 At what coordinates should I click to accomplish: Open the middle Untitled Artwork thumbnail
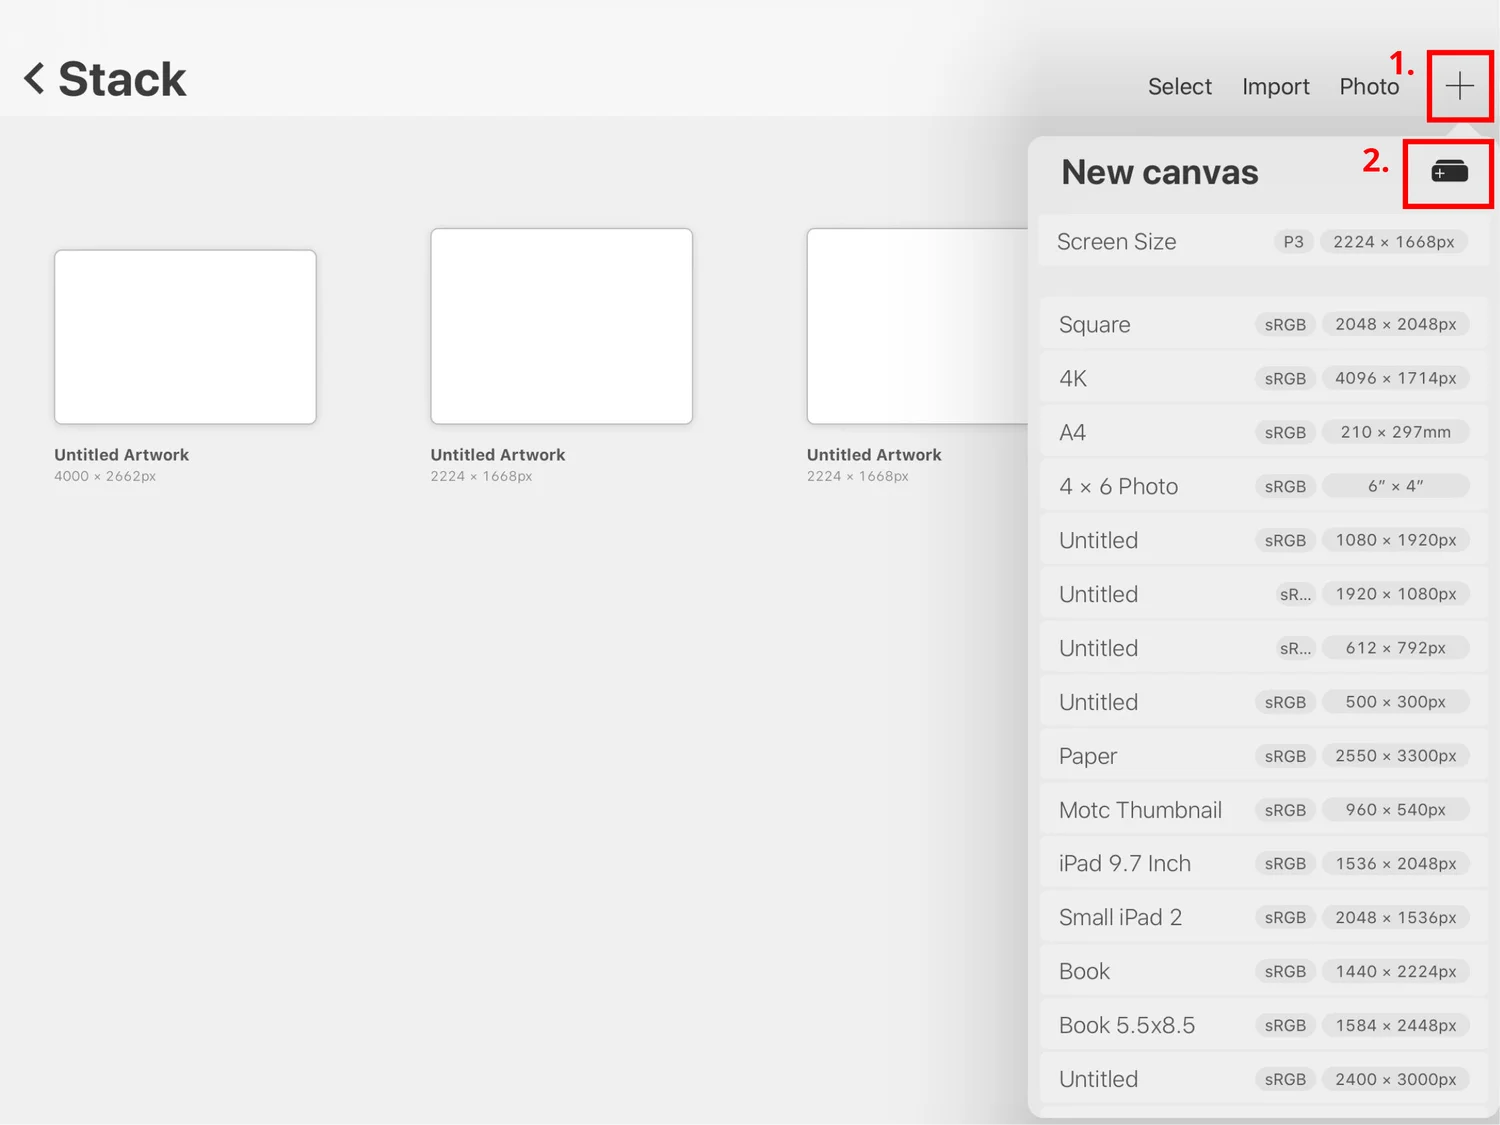pos(561,326)
